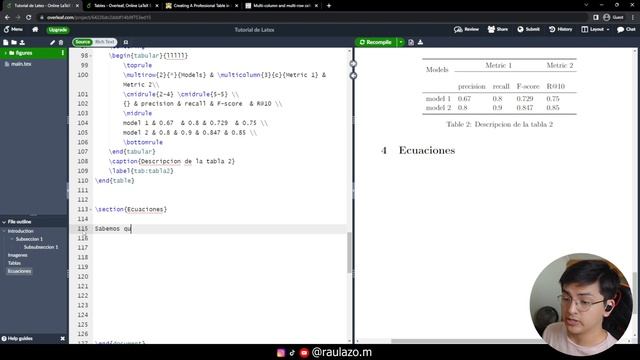Insert symbol using Omega icon

[x=126, y=42]
